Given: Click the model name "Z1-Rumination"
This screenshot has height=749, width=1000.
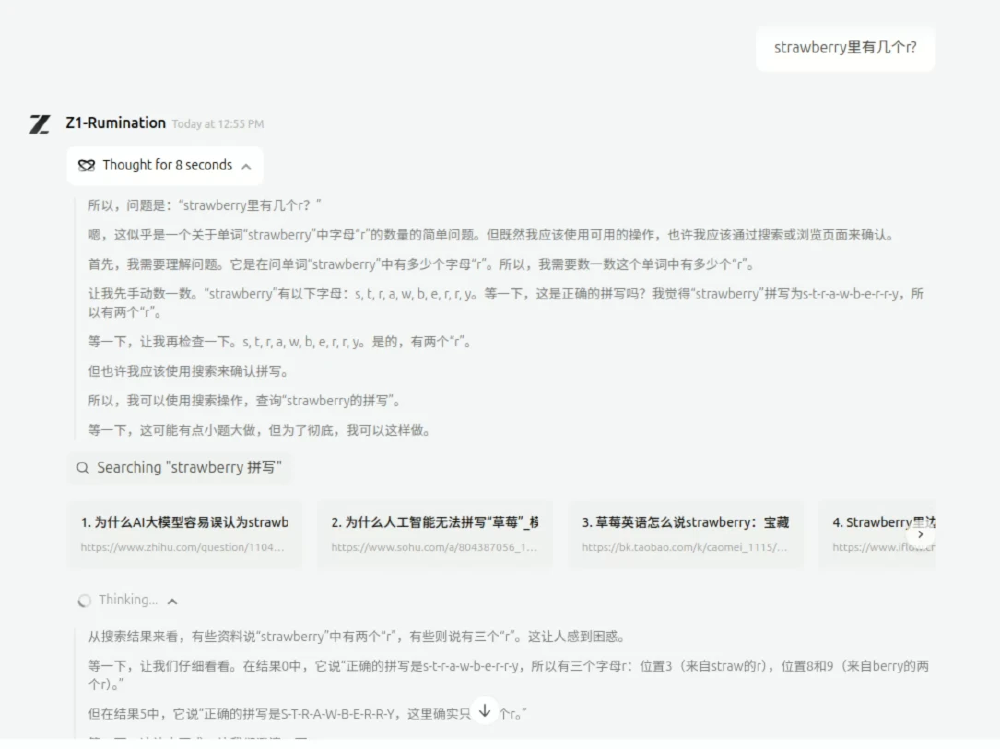Looking at the screenshot, I should [113, 123].
